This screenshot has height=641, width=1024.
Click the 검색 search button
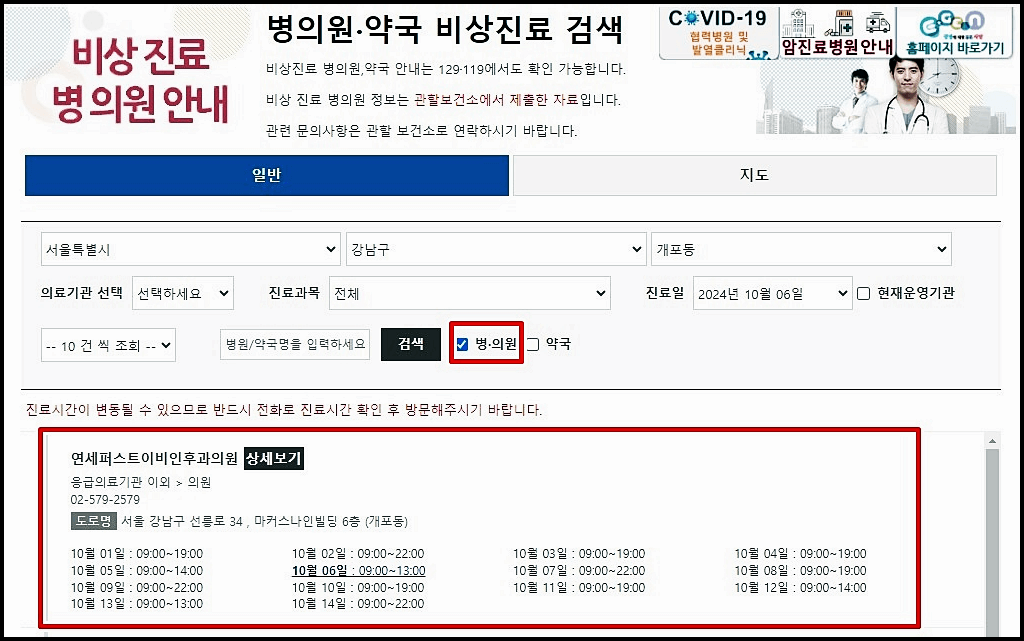pos(411,344)
